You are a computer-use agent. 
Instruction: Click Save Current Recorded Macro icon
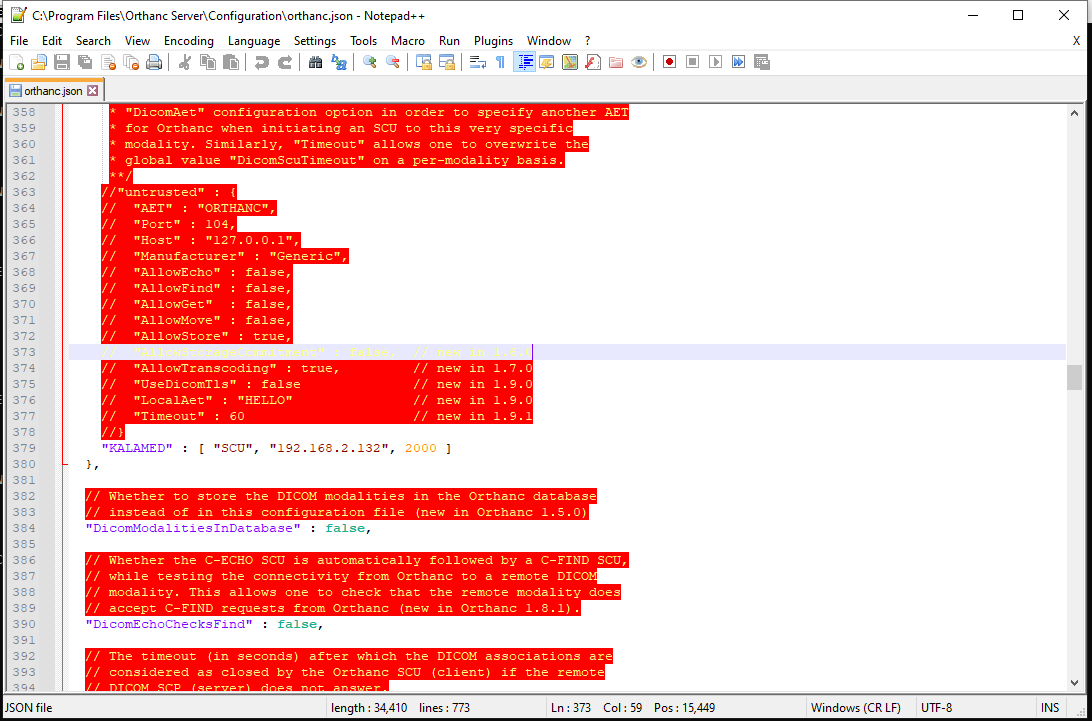point(761,62)
